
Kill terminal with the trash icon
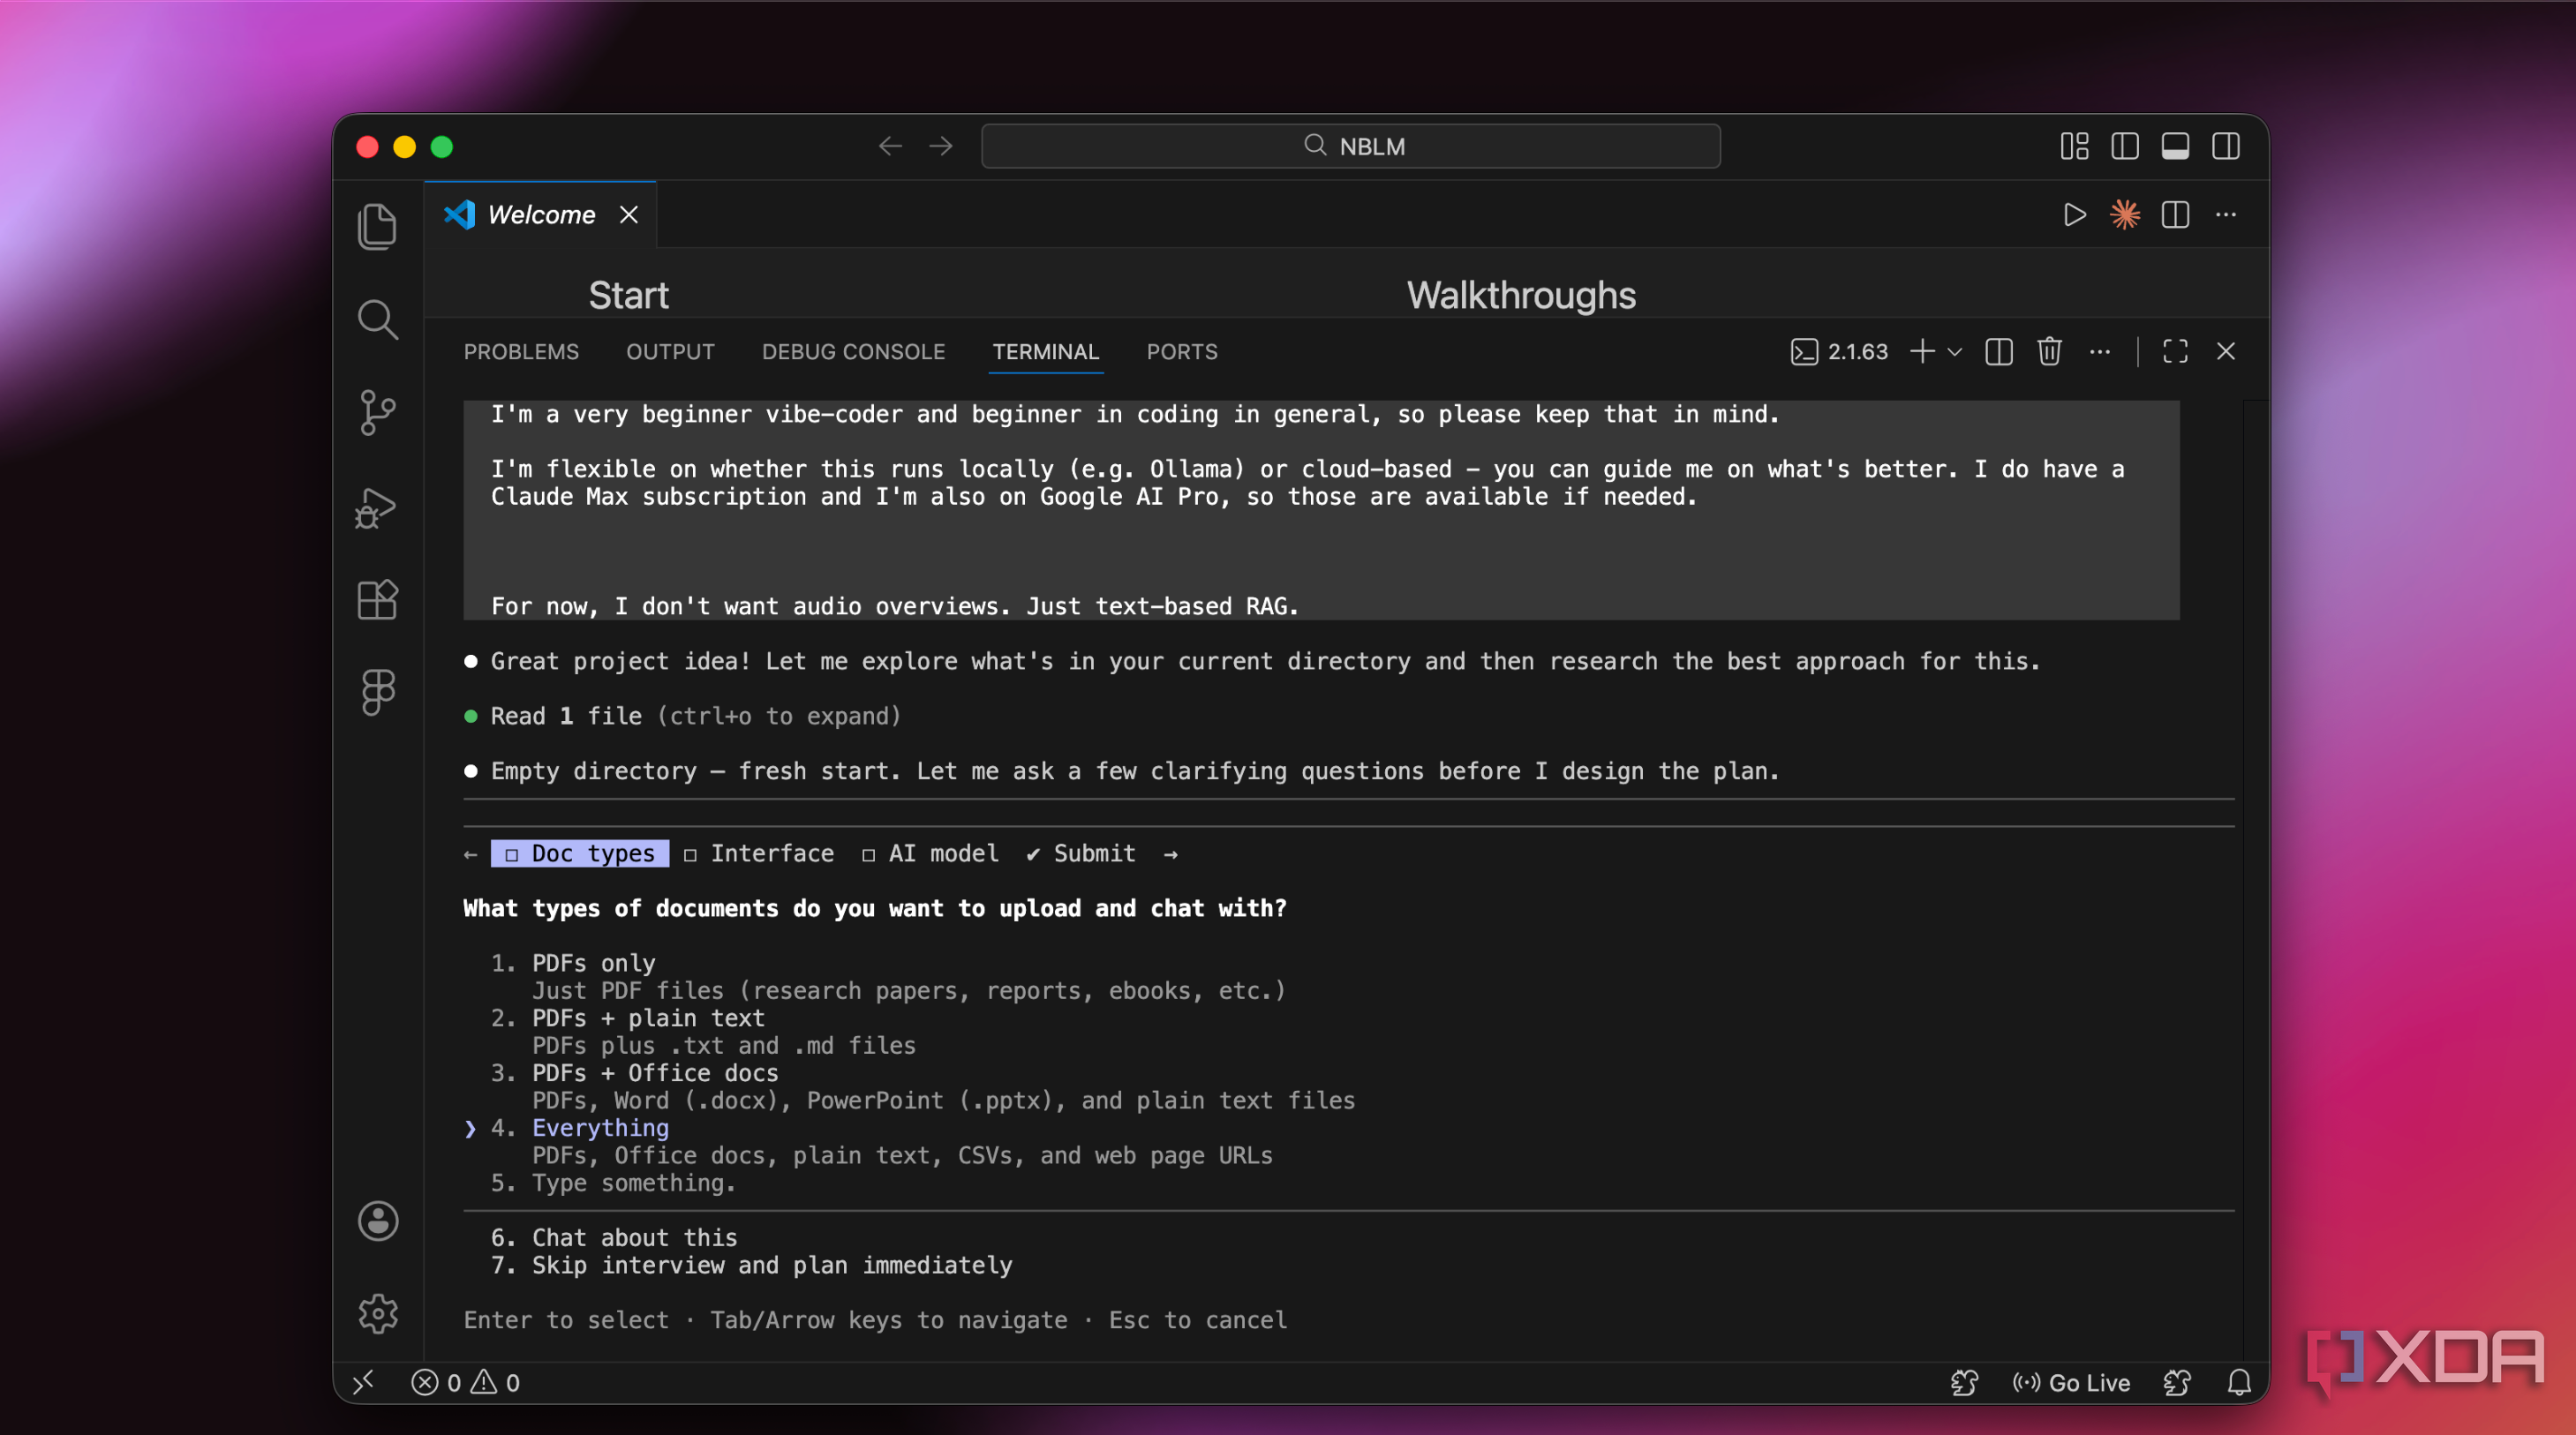coord(2049,351)
